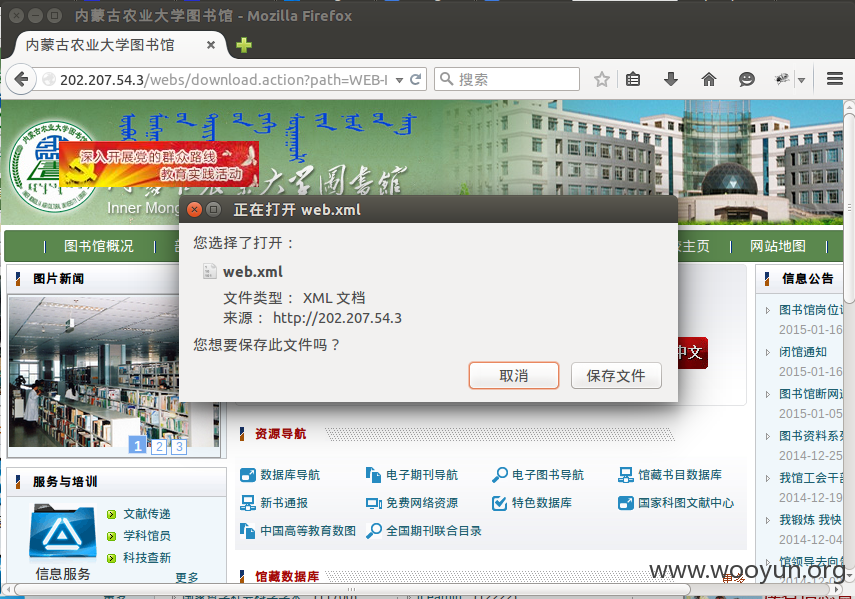This screenshot has width=855, height=599.
Task: Click 更多 in the services panel
Action: pyautogui.click(x=187, y=577)
